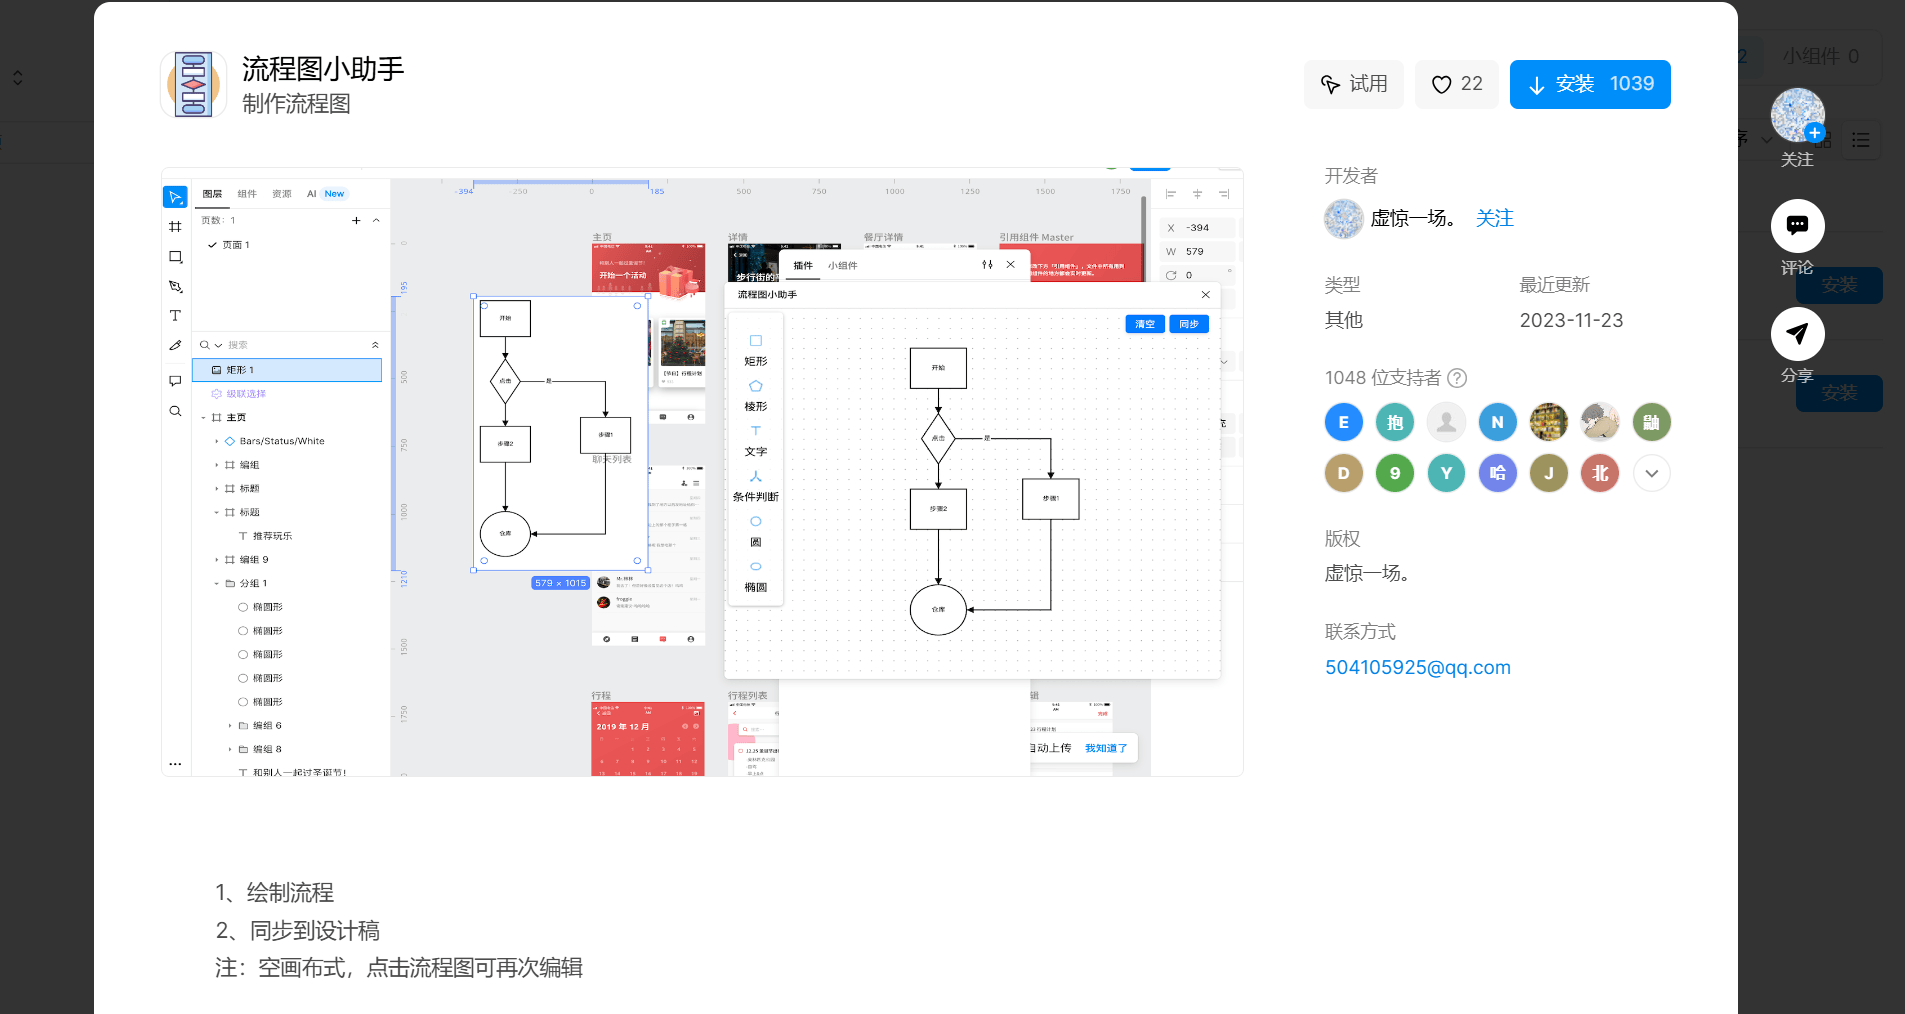Viewport: 1905px width, 1014px height.
Task: Select the Text tool in the left toolbar
Action: click(x=175, y=315)
